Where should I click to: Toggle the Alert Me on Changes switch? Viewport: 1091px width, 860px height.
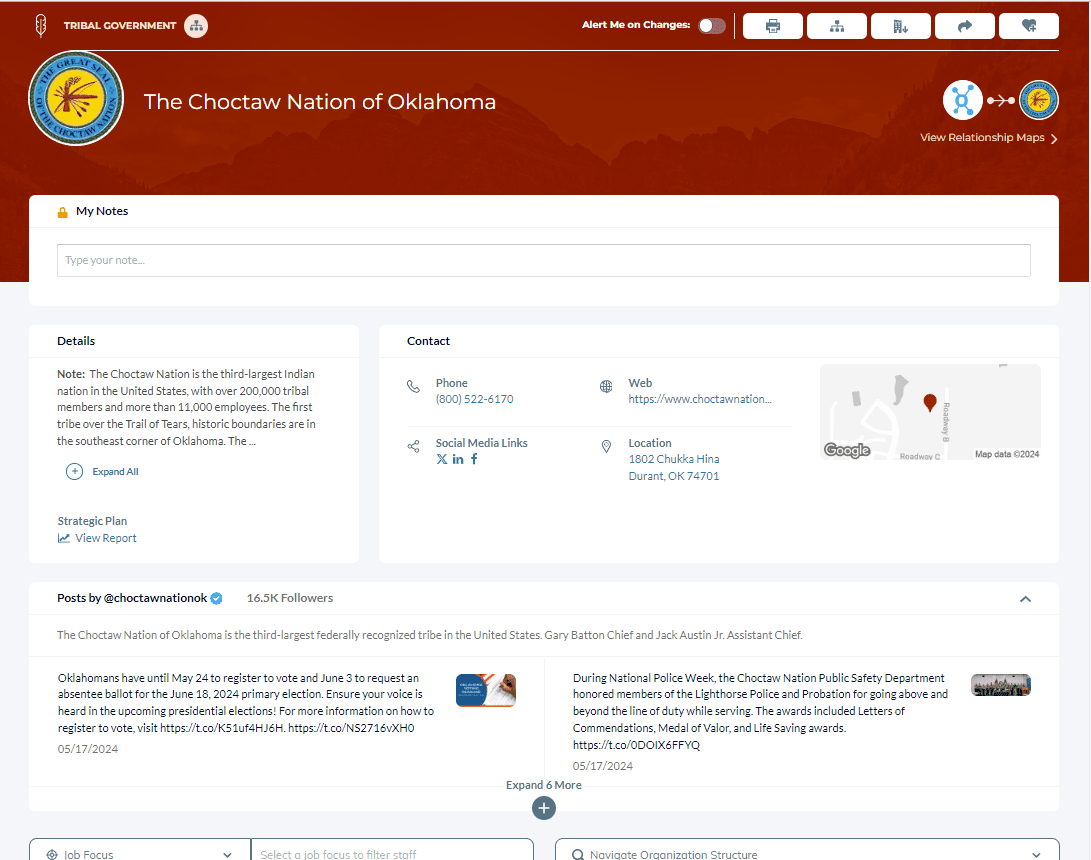coord(712,26)
